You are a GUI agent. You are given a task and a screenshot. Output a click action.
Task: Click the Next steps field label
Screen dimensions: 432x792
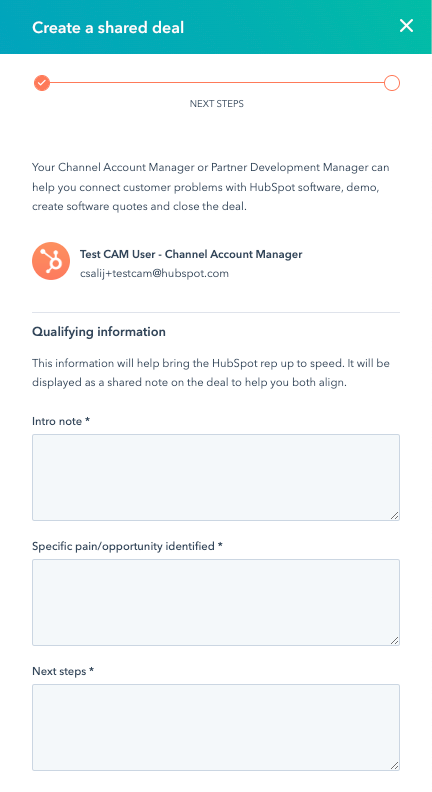pyautogui.click(x=63, y=671)
